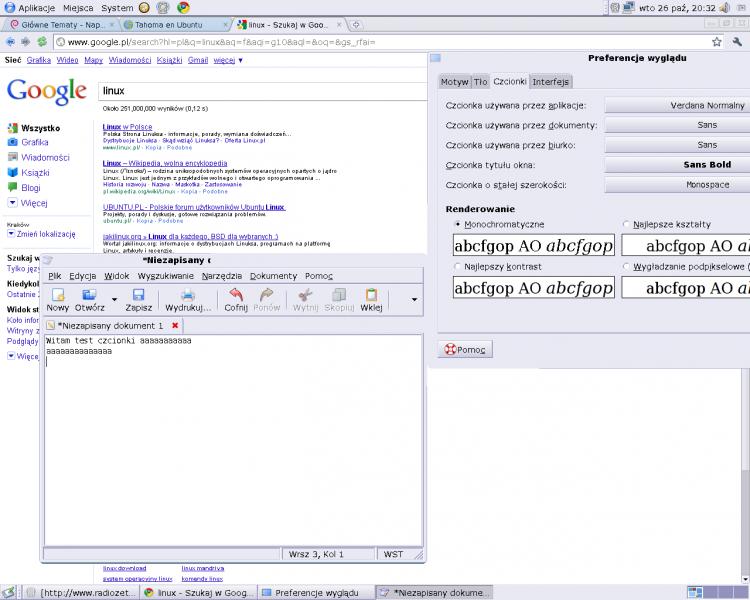
Task: Open dropdown arrow next to Otwórz
Action: [115, 299]
